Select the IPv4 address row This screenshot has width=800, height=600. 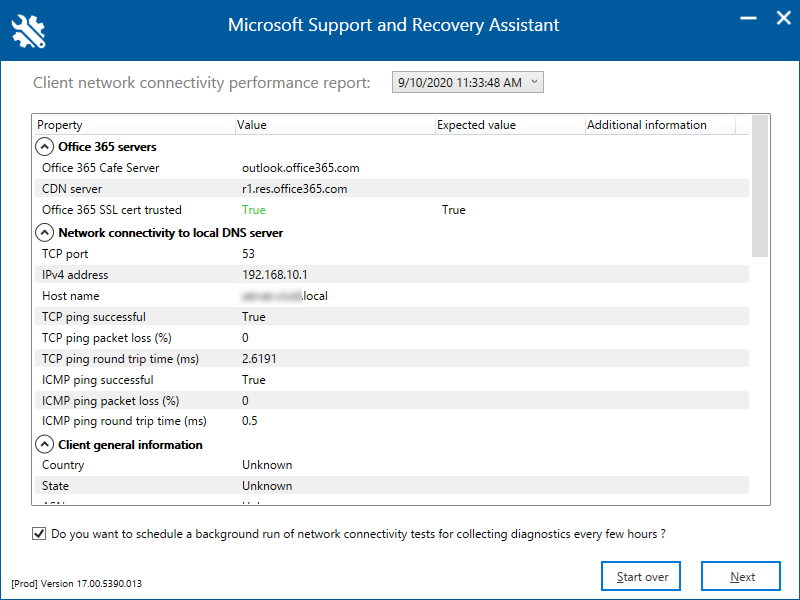coord(392,274)
